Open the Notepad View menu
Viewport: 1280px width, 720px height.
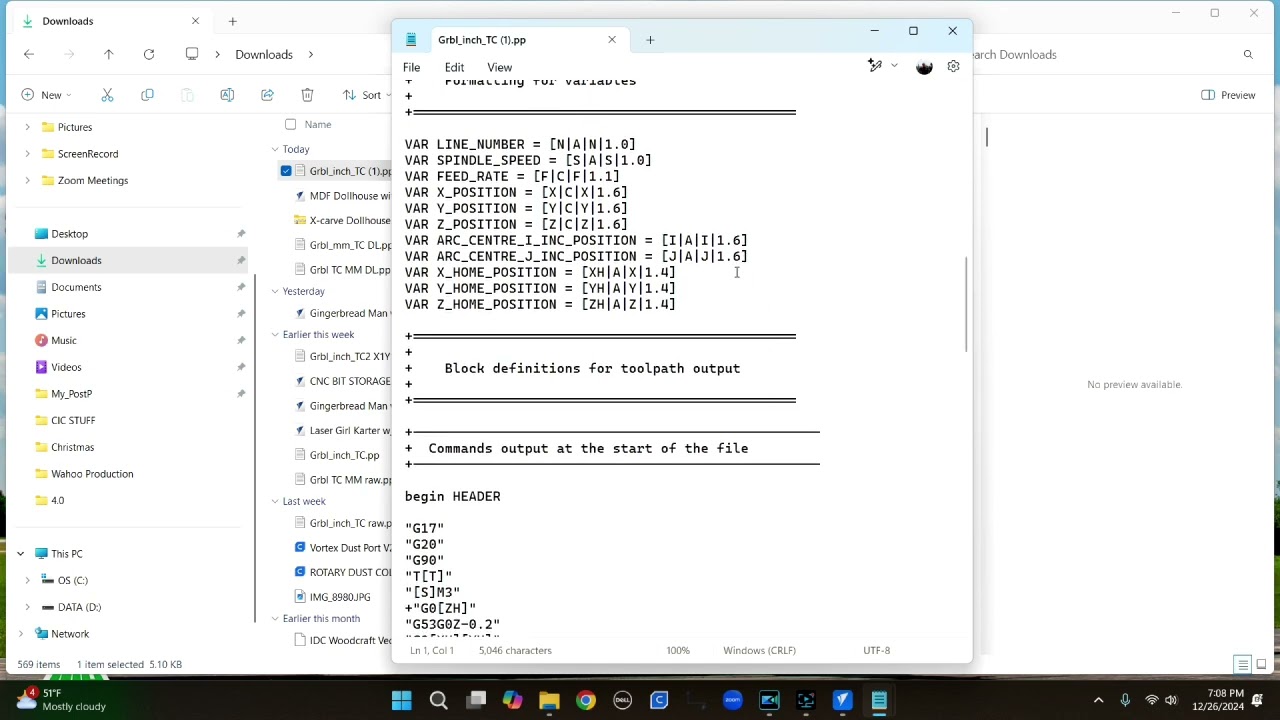pyautogui.click(x=499, y=67)
